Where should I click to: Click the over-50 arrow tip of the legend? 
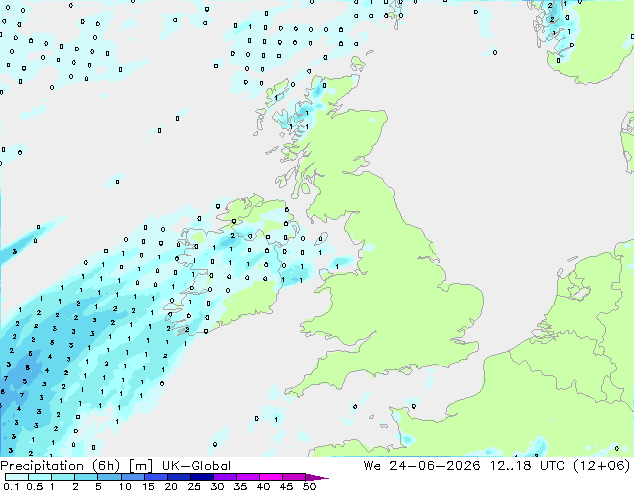click(x=317, y=477)
